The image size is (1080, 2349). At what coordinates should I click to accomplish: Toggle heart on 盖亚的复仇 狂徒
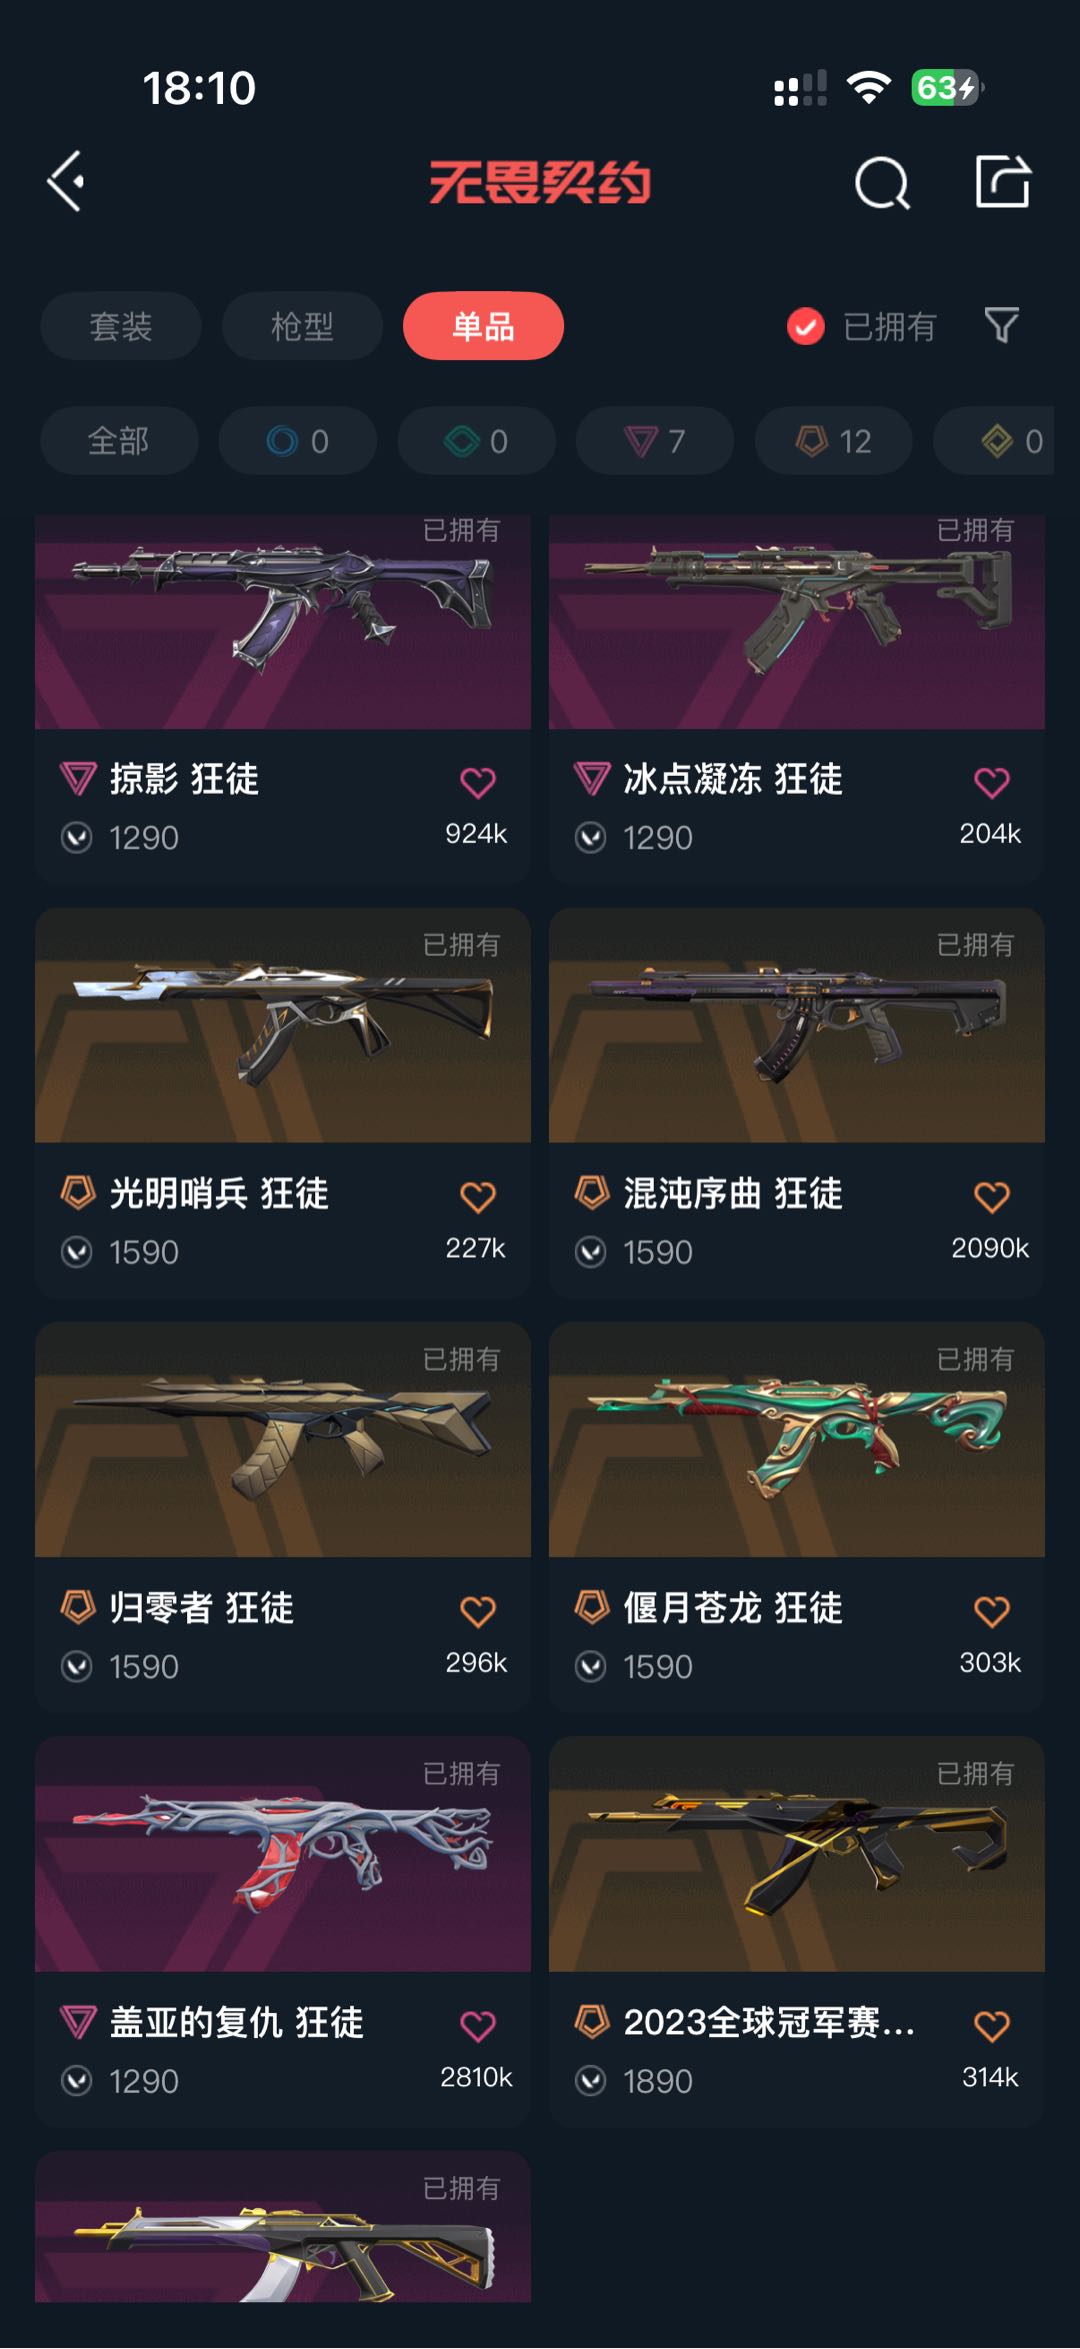pyautogui.click(x=478, y=2026)
